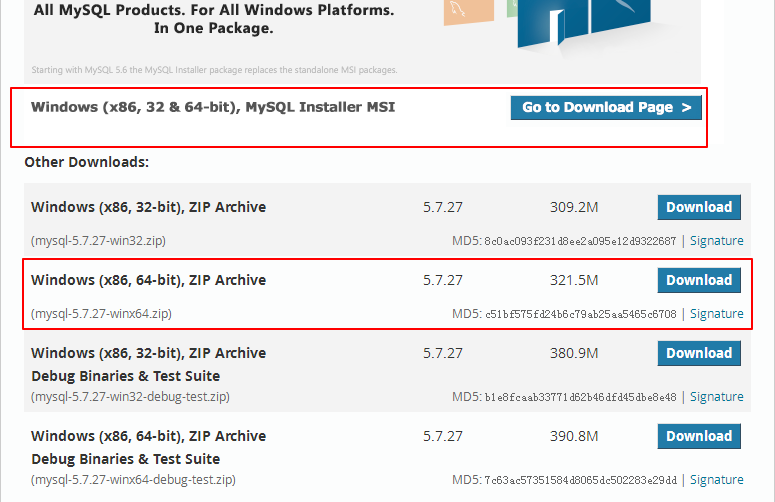Image resolution: width=775 pixels, height=502 pixels.
Task: Select file name (mysql-5.7.27-winx64-debug-test.zip)
Action: point(133,480)
